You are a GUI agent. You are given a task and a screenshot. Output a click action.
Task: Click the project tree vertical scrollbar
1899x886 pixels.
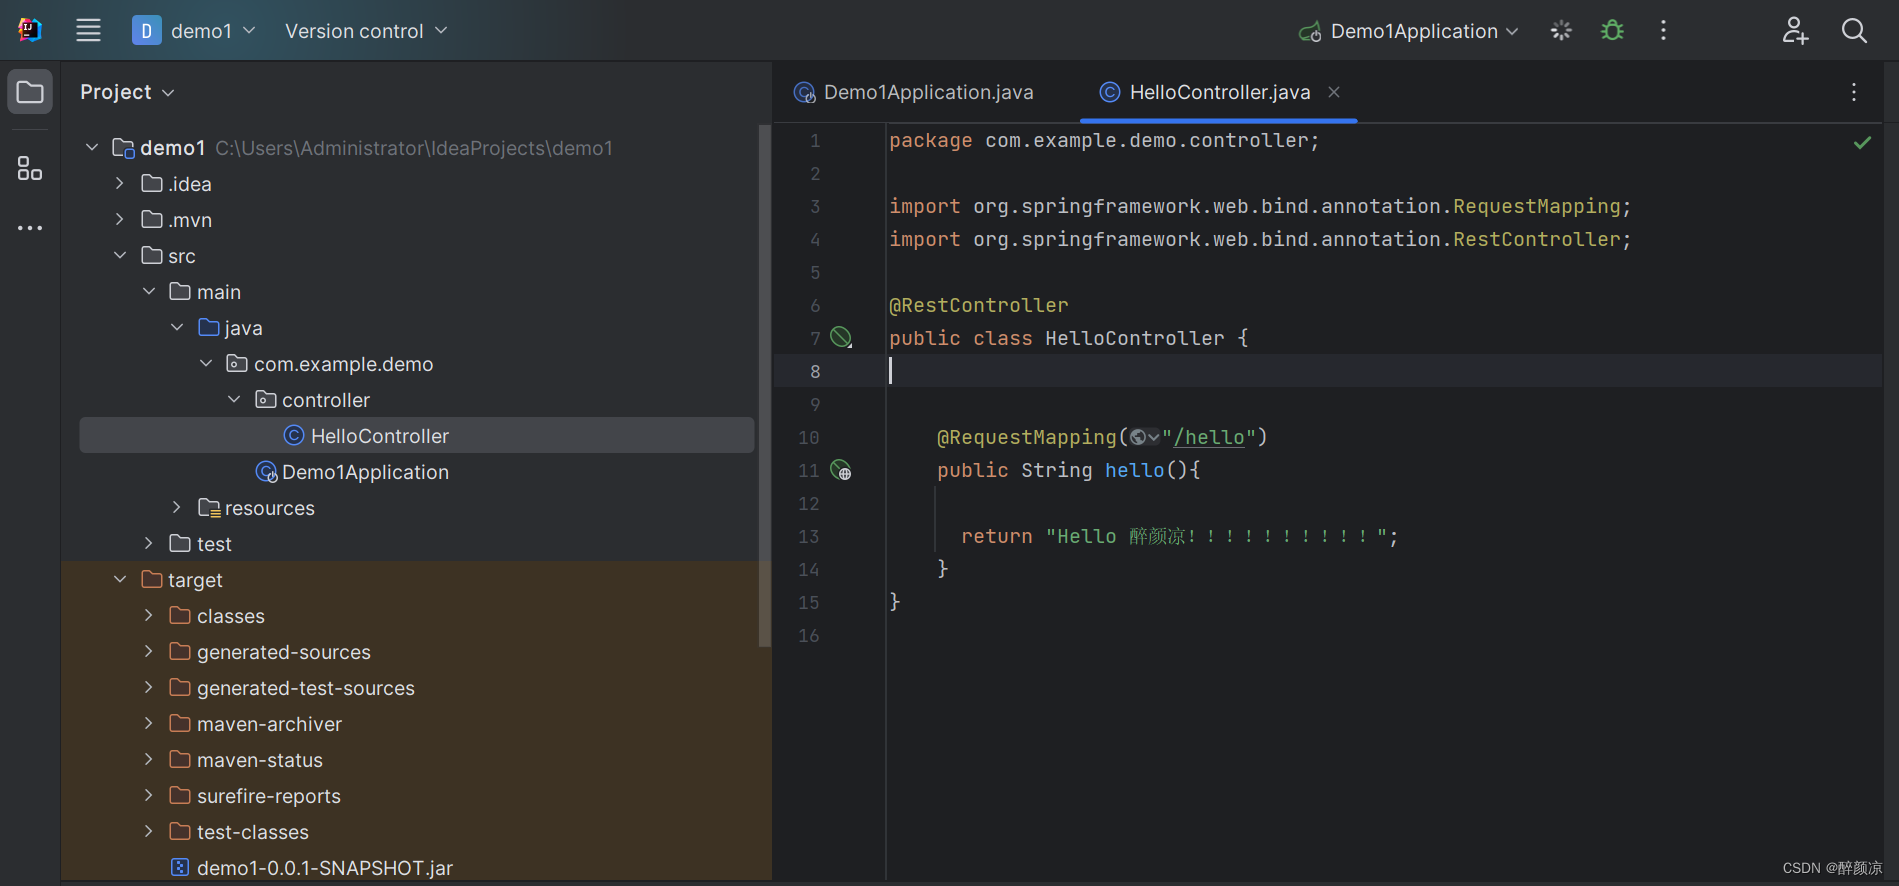point(765,385)
